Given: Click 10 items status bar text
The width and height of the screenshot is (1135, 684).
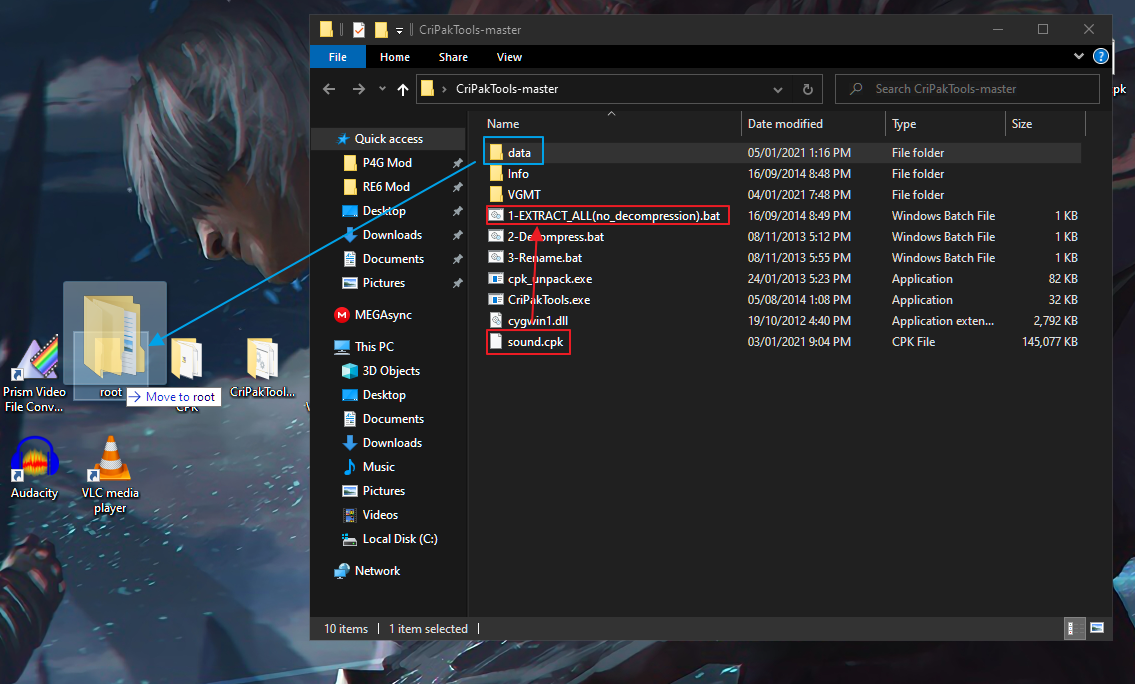Looking at the screenshot, I should pyautogui.click(x=345, y=629).
